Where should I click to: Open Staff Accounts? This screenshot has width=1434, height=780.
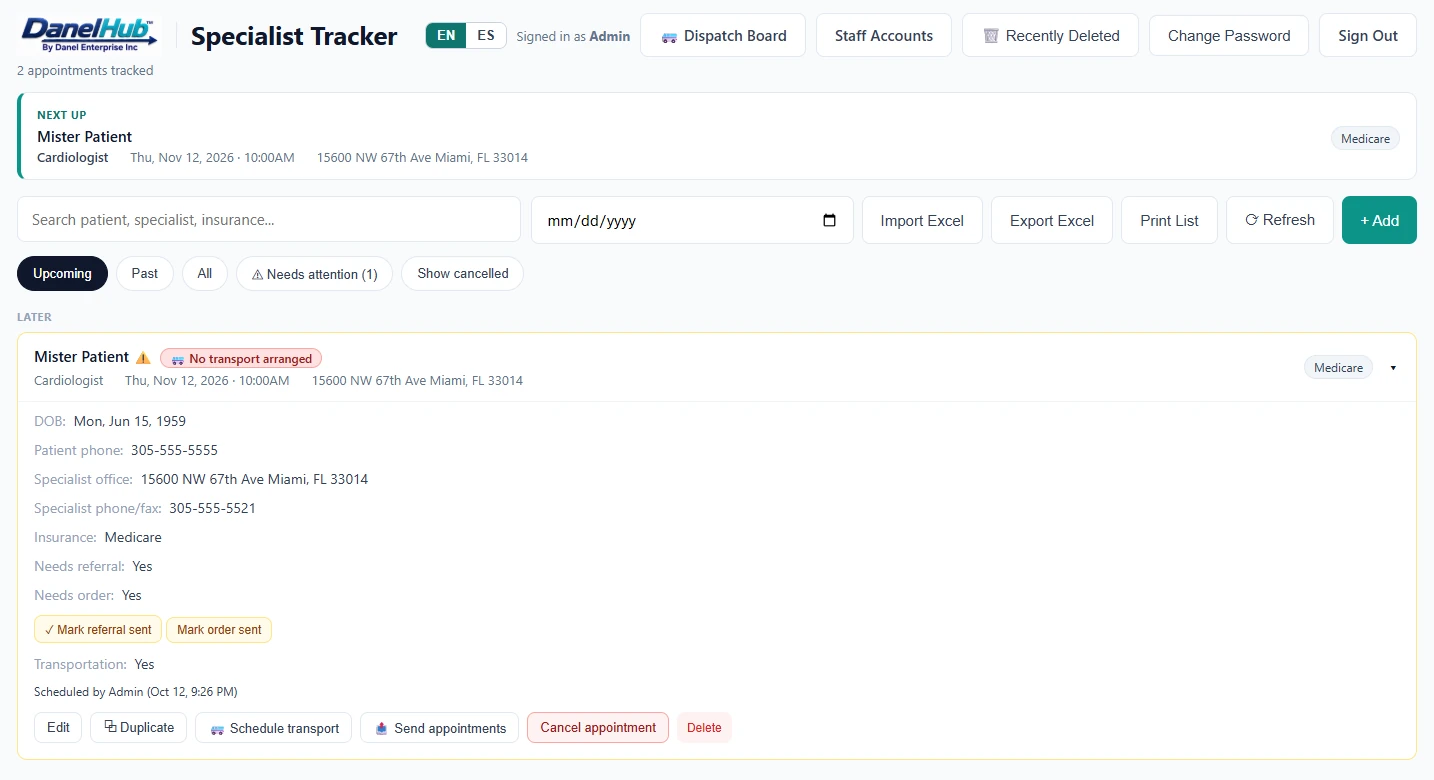pyautogui.click(x=884, y=35)
